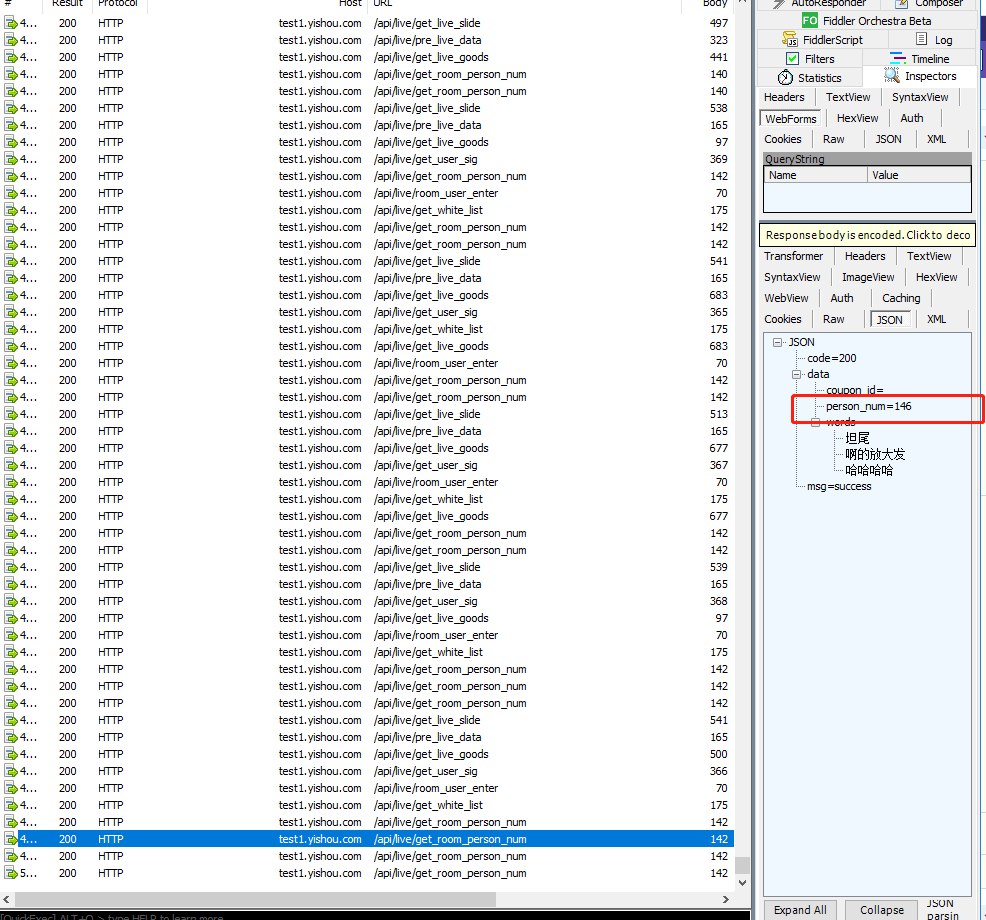Click session icon of the body 513 row
Viewport: 986px width, 920px height.
click(11, 414)
